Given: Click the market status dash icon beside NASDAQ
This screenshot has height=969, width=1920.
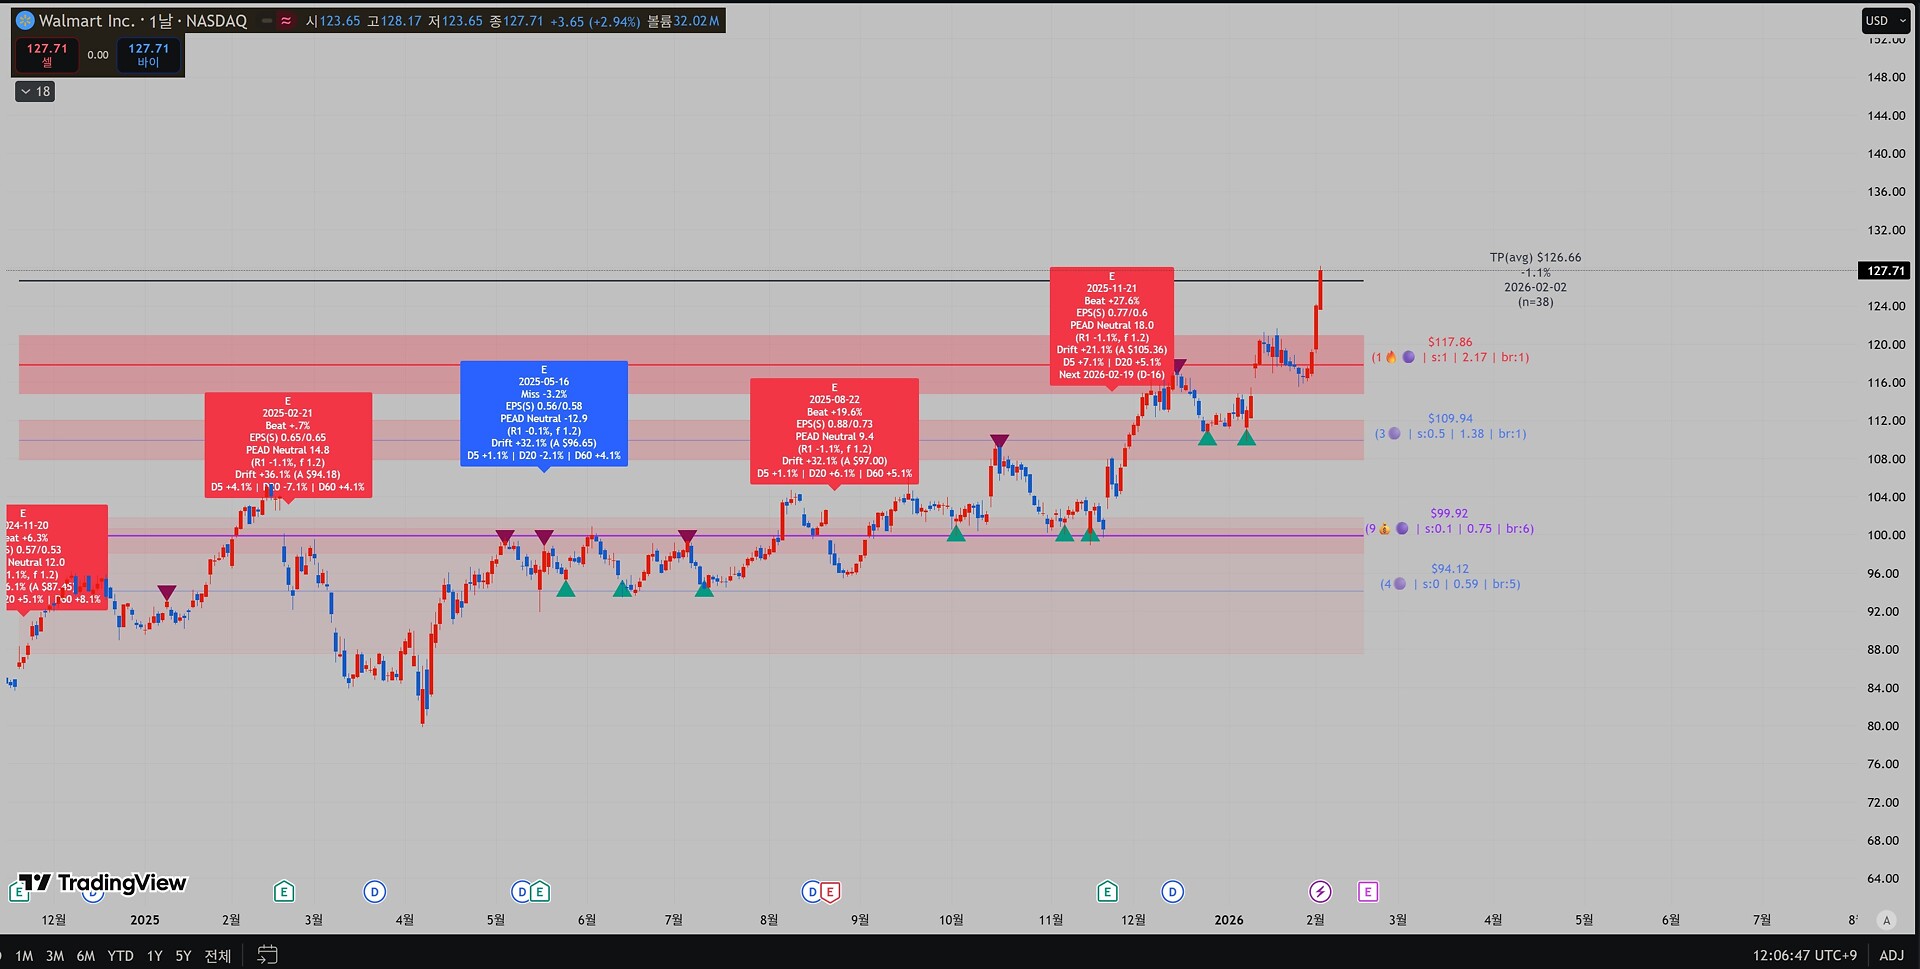Looking at the screenshot, I should pyautogui.click(x=267, y=20).
